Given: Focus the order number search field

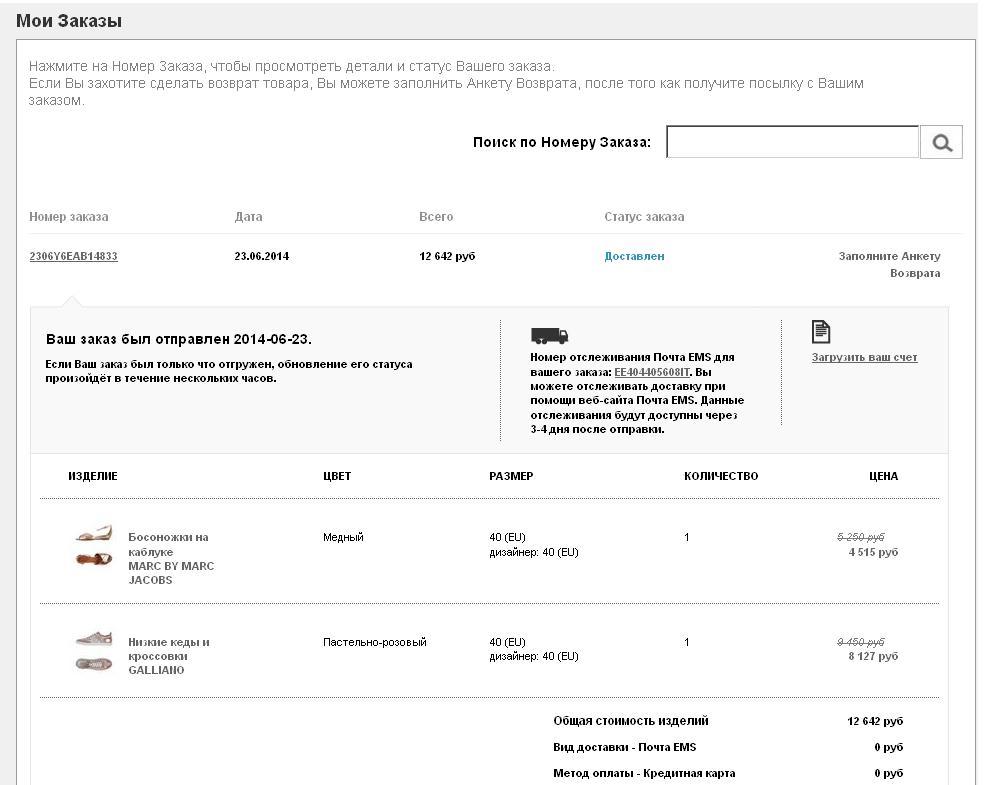Looking at the screenshot, I should 792,142.
